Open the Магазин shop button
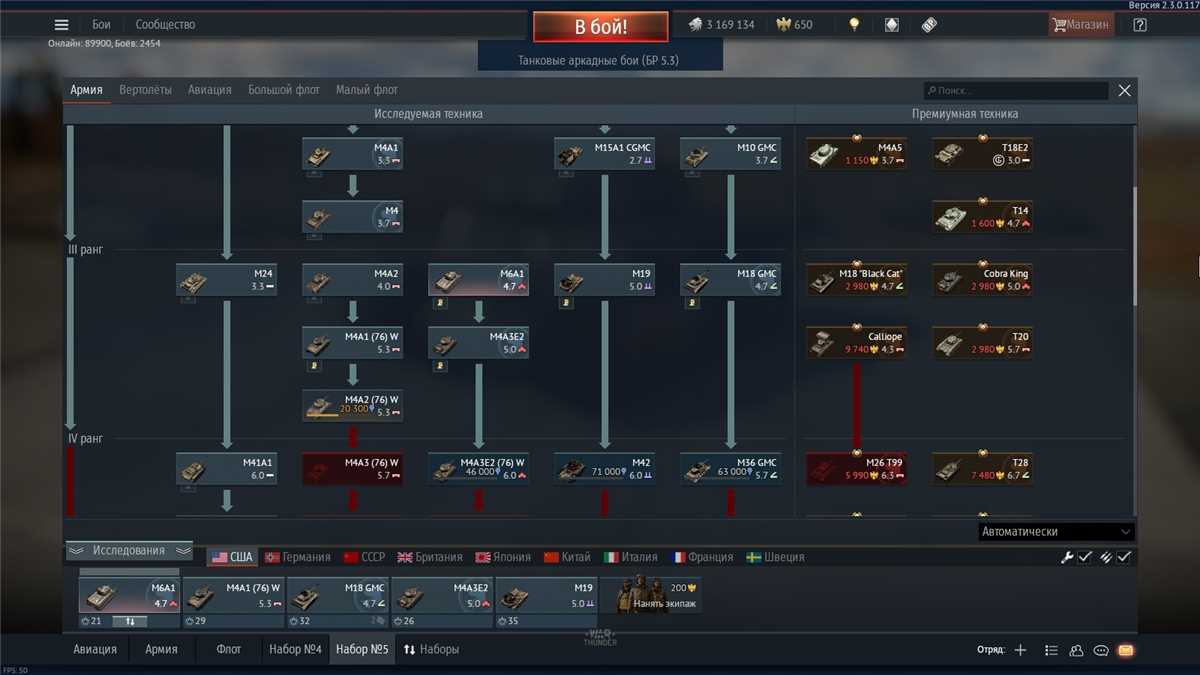1200x675 pixels. click(1081, 25)
